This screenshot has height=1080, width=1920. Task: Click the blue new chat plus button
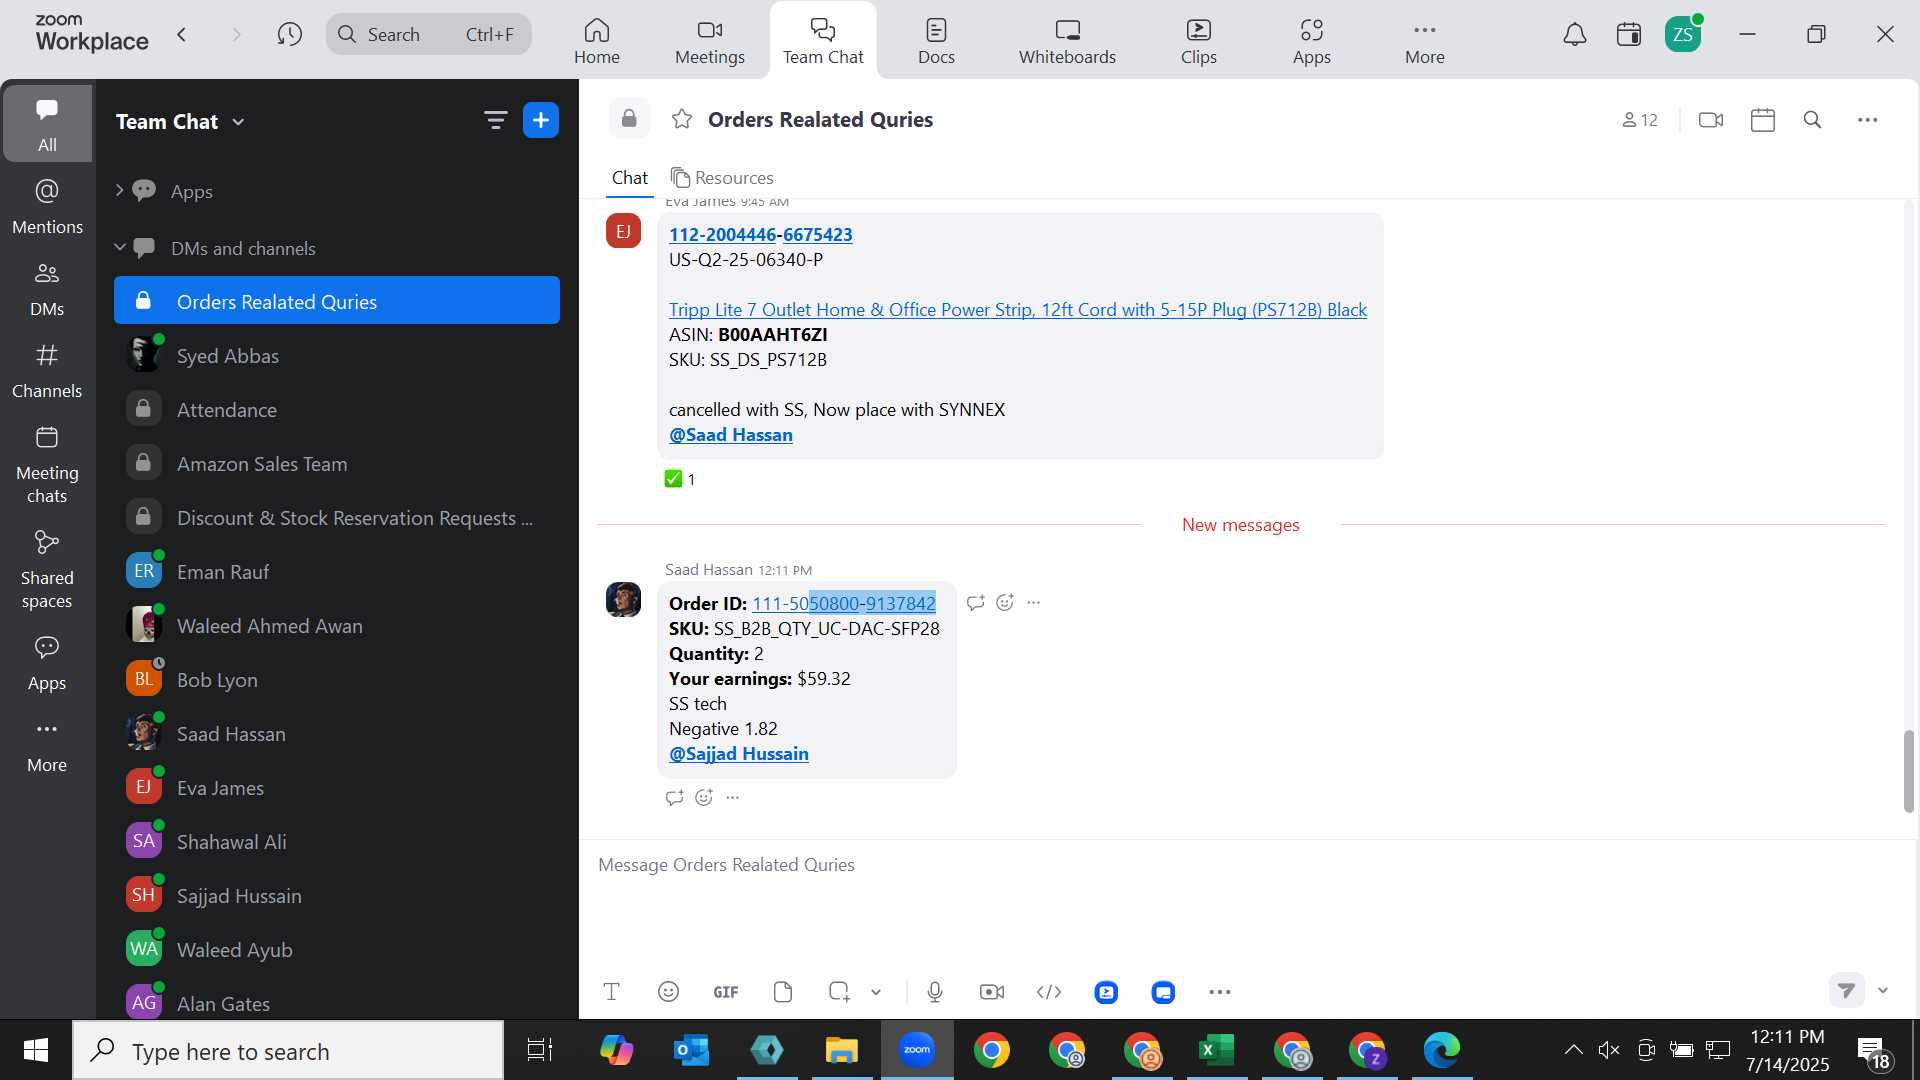coord(541,121)
